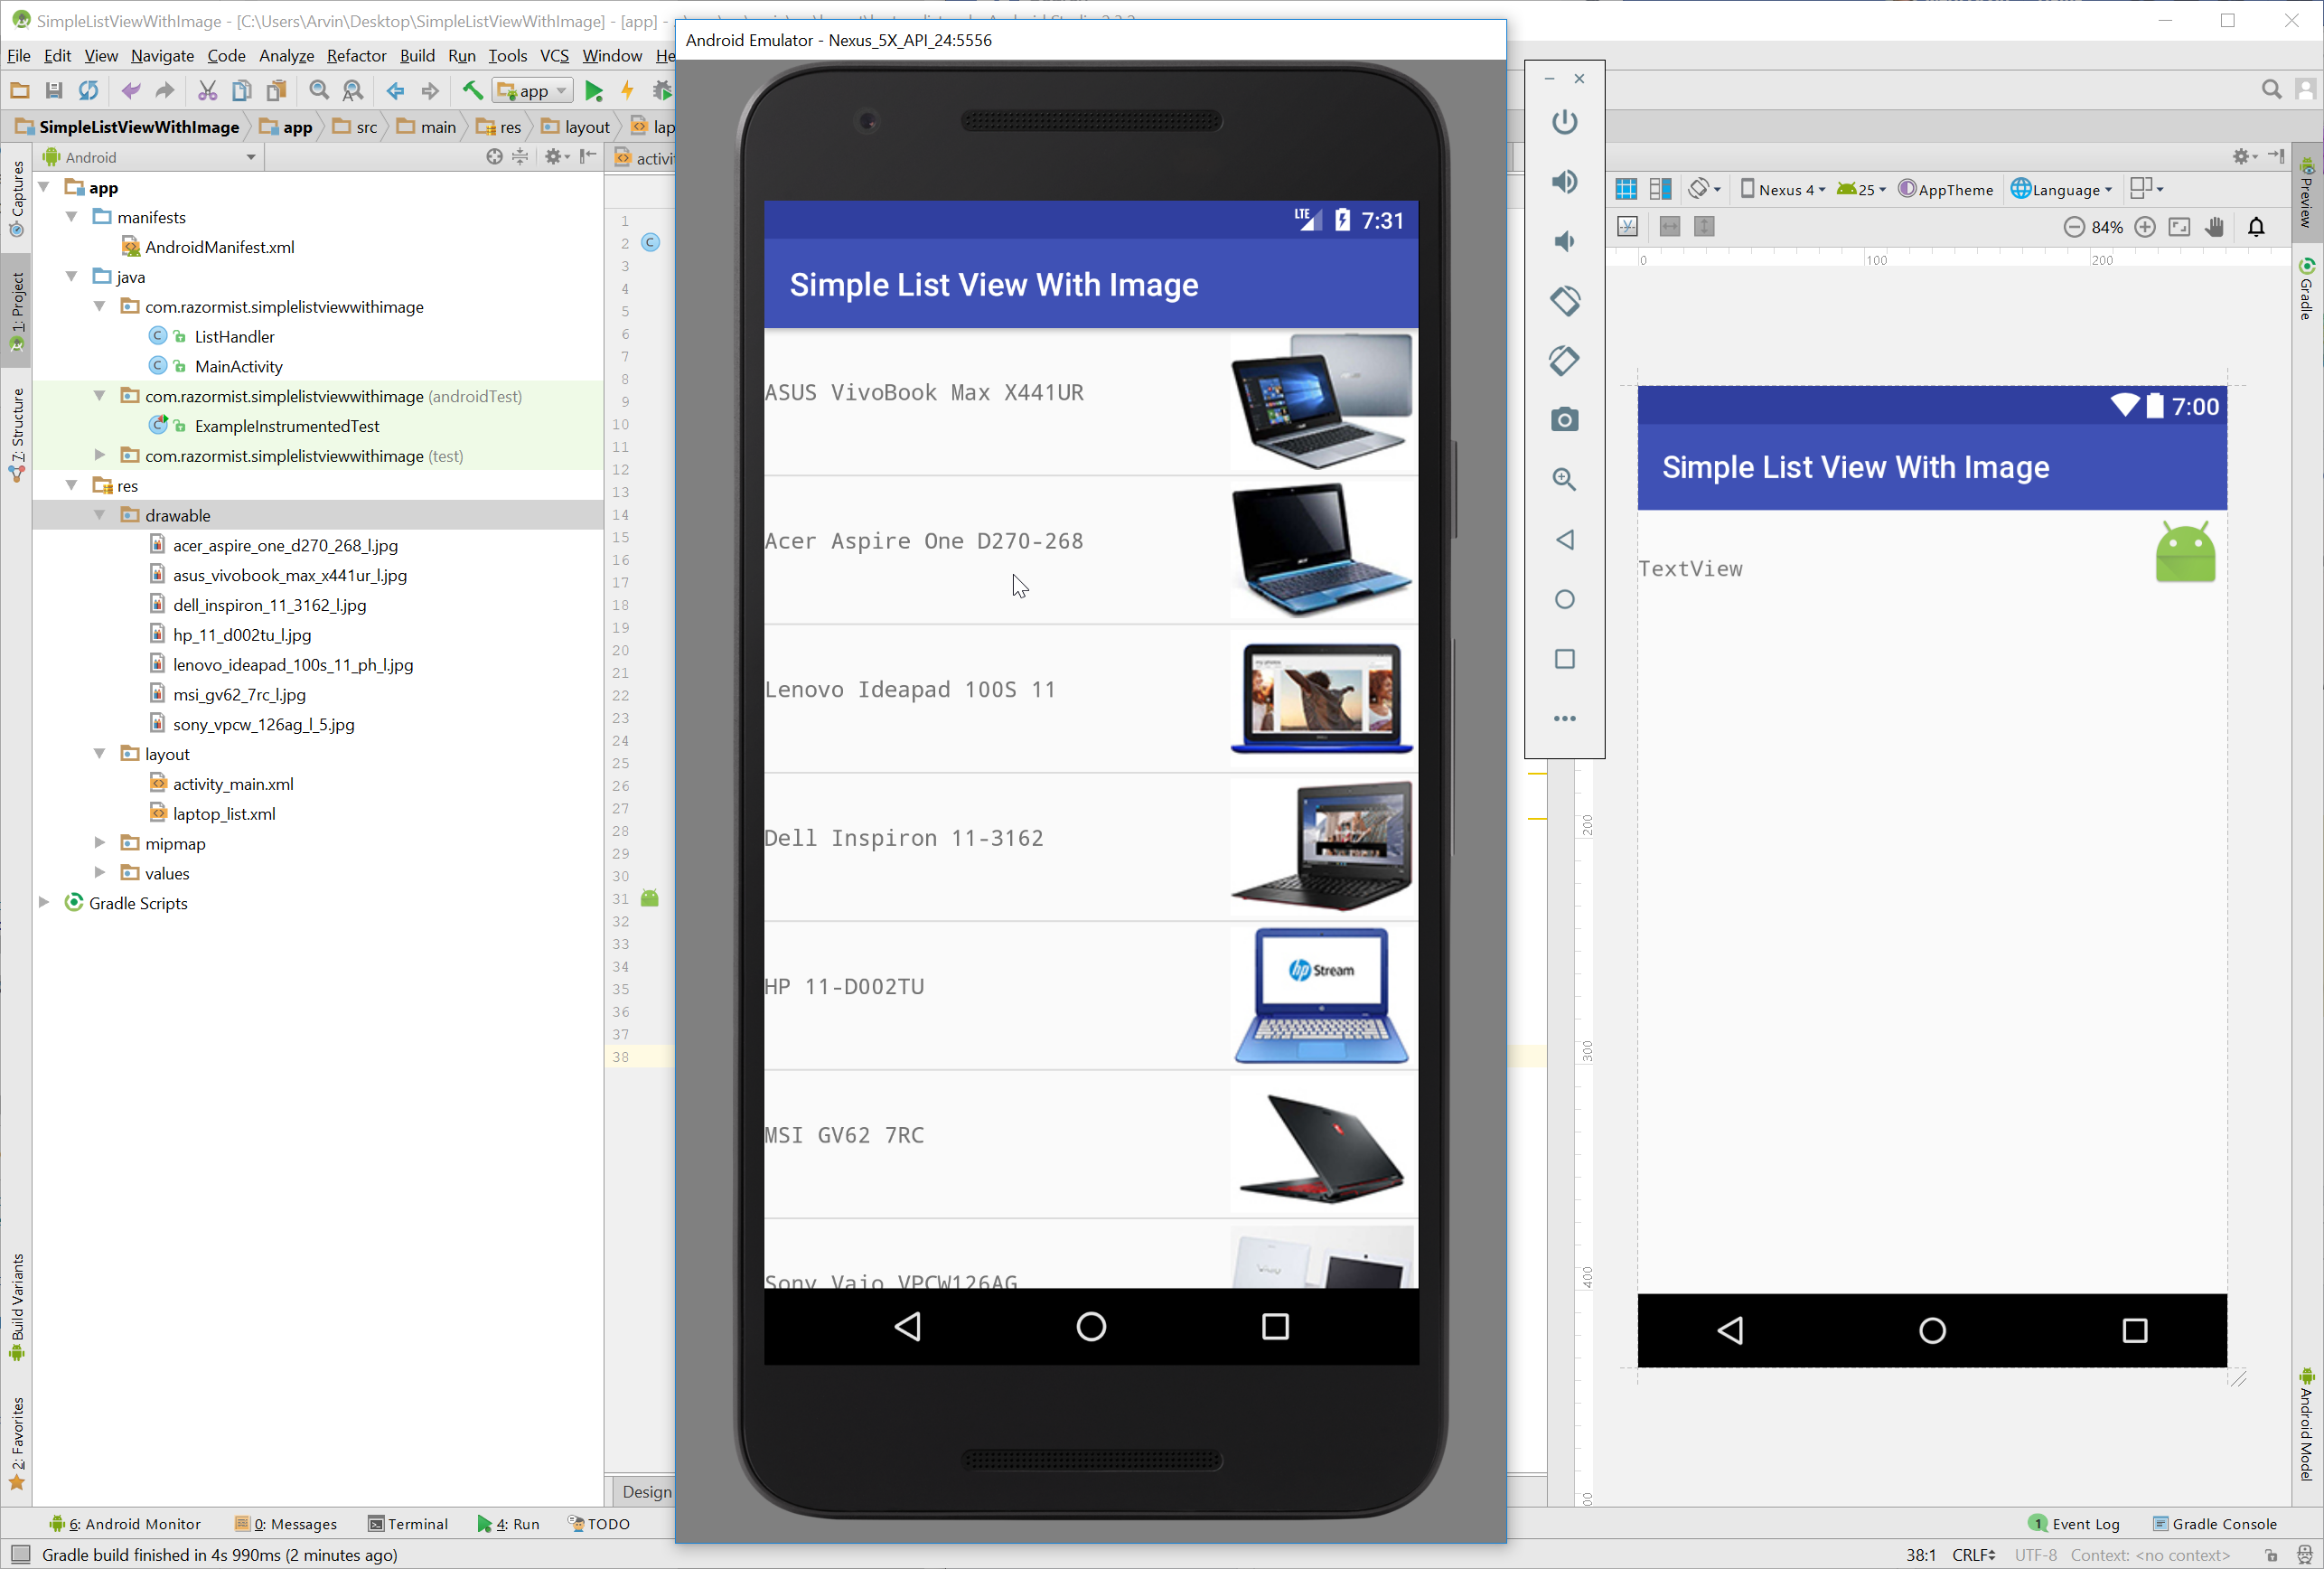The height and width of the screenshot is (1569, 2324).
Task: Expand Gradle Scripts node
Action: 44,902
